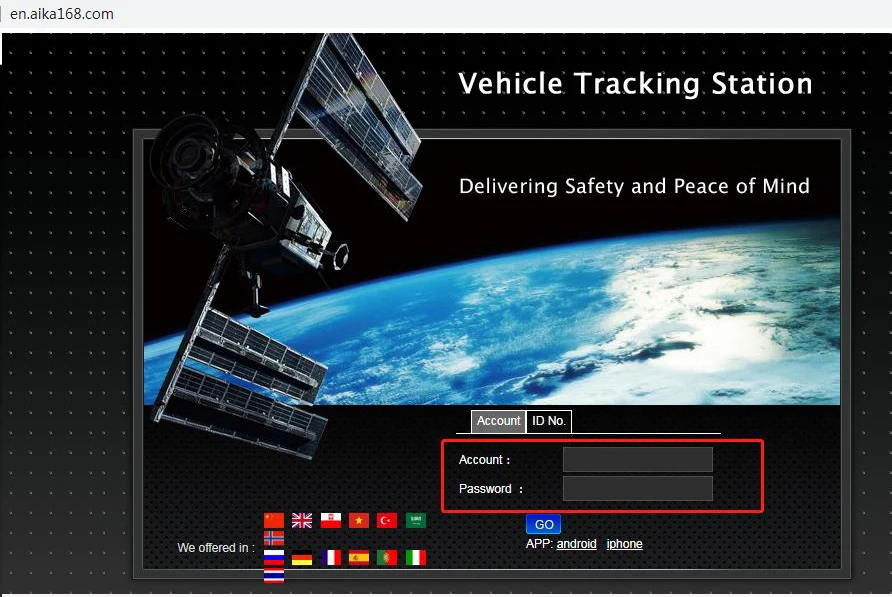Focus the Account input field
The height and width of the screenshot is (597, 892).
(x=638, y=459)
